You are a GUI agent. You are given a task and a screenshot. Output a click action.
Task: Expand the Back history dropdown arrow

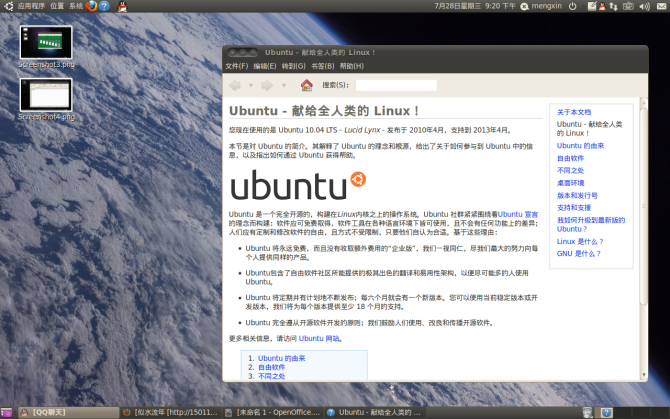[x=251, y=85]
